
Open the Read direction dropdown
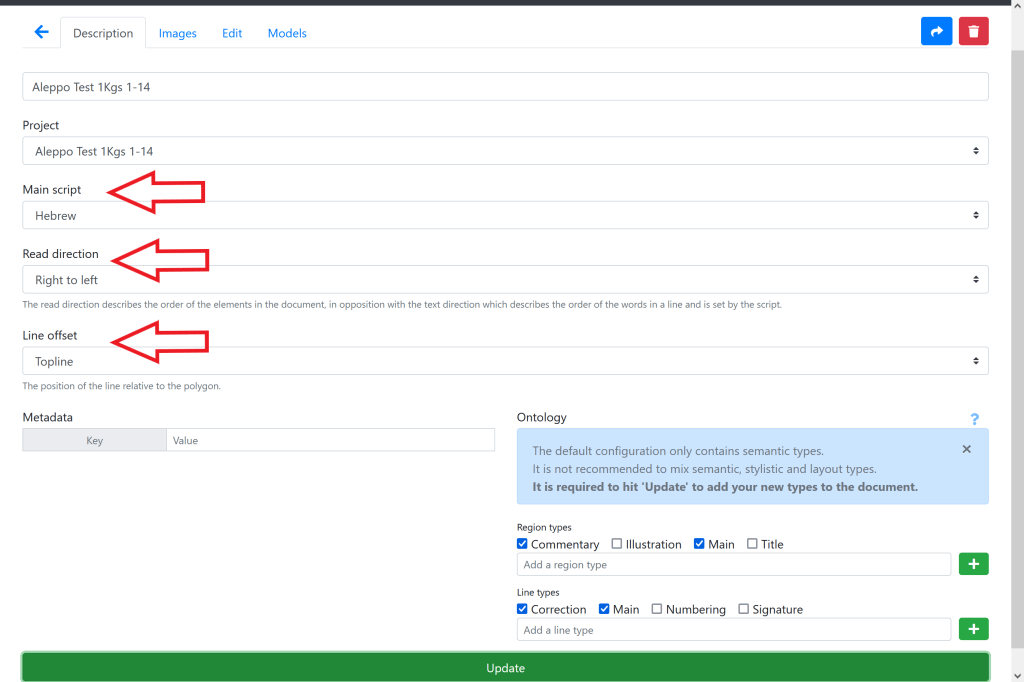505,280
